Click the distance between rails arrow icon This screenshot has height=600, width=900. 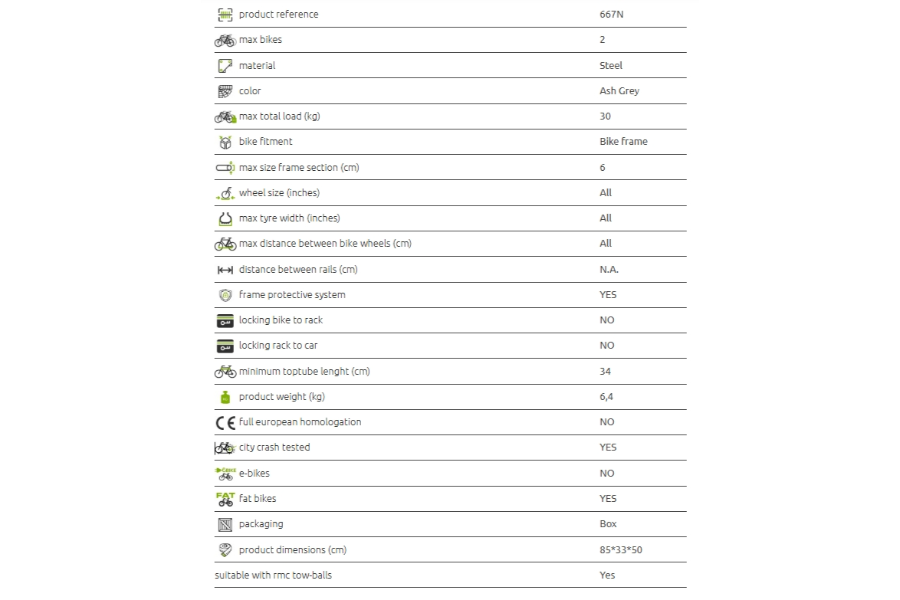tap(225, 270)
